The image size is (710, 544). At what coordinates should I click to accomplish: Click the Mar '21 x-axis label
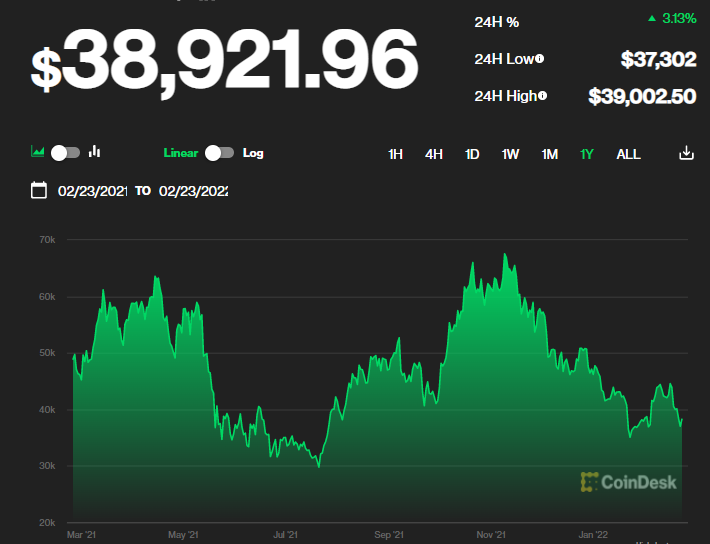pyautogui.click(x=81, y=534)
